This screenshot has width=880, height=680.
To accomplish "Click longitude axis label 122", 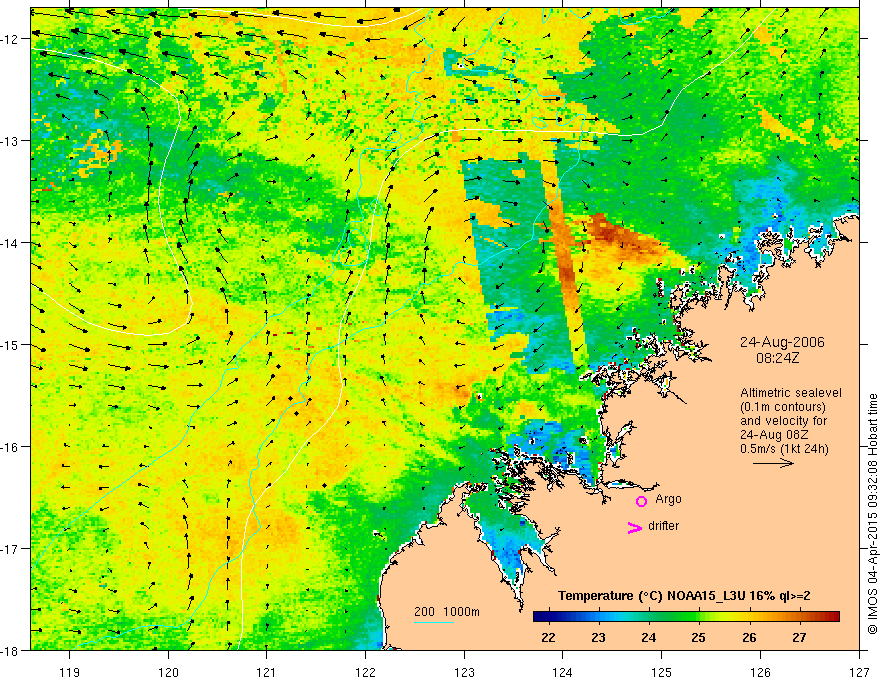I will (x=365, y=672).
